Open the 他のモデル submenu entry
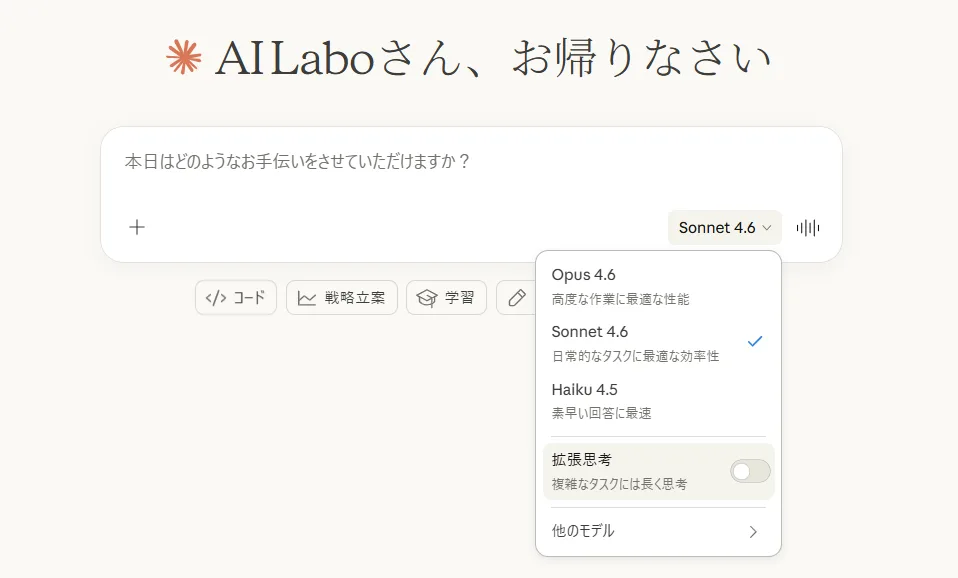Screen dimensions: 958x578 tap(658, 532)
